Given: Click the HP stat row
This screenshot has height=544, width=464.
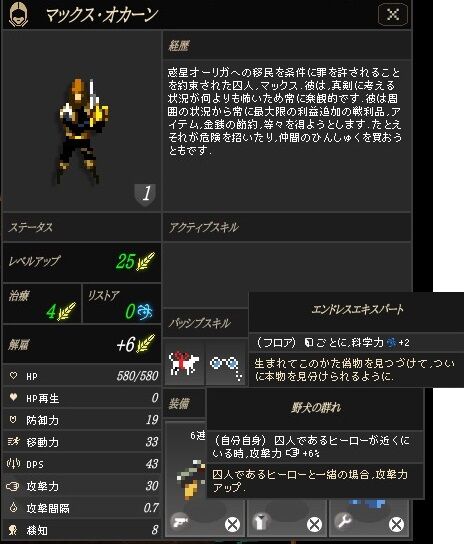Looking at the screenshot, I should pos(82,376).
